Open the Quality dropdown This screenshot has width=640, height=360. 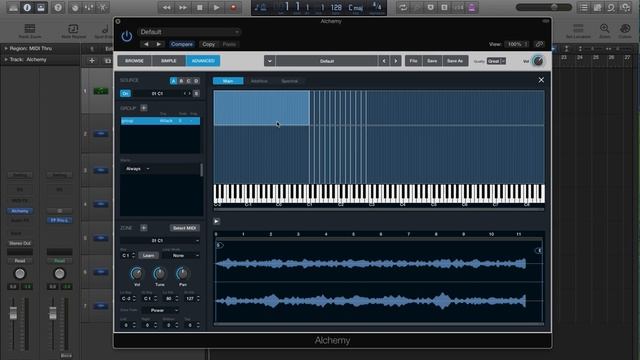(496, 61)
